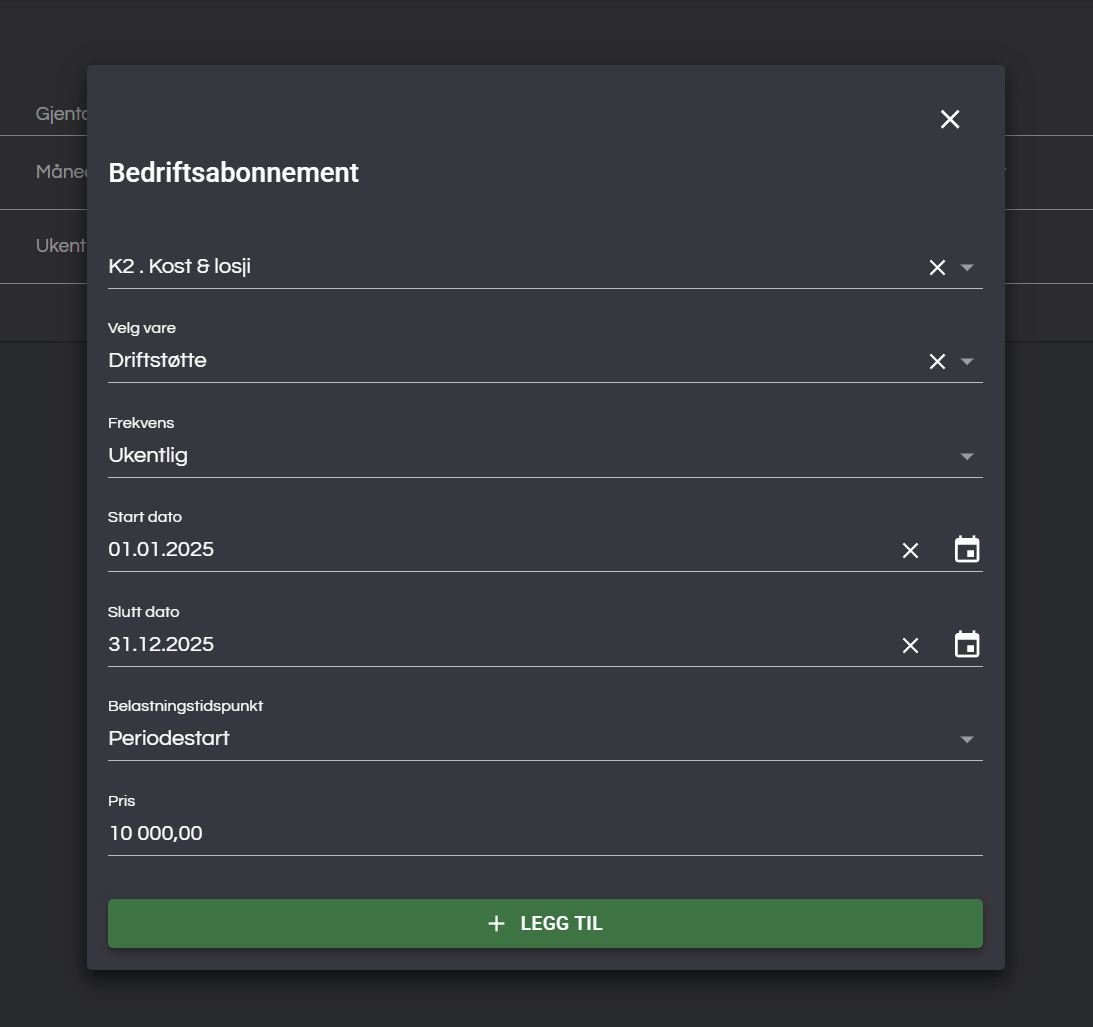
Task: Click the K2 . Kost & losji text
Action: coord(179,267)
